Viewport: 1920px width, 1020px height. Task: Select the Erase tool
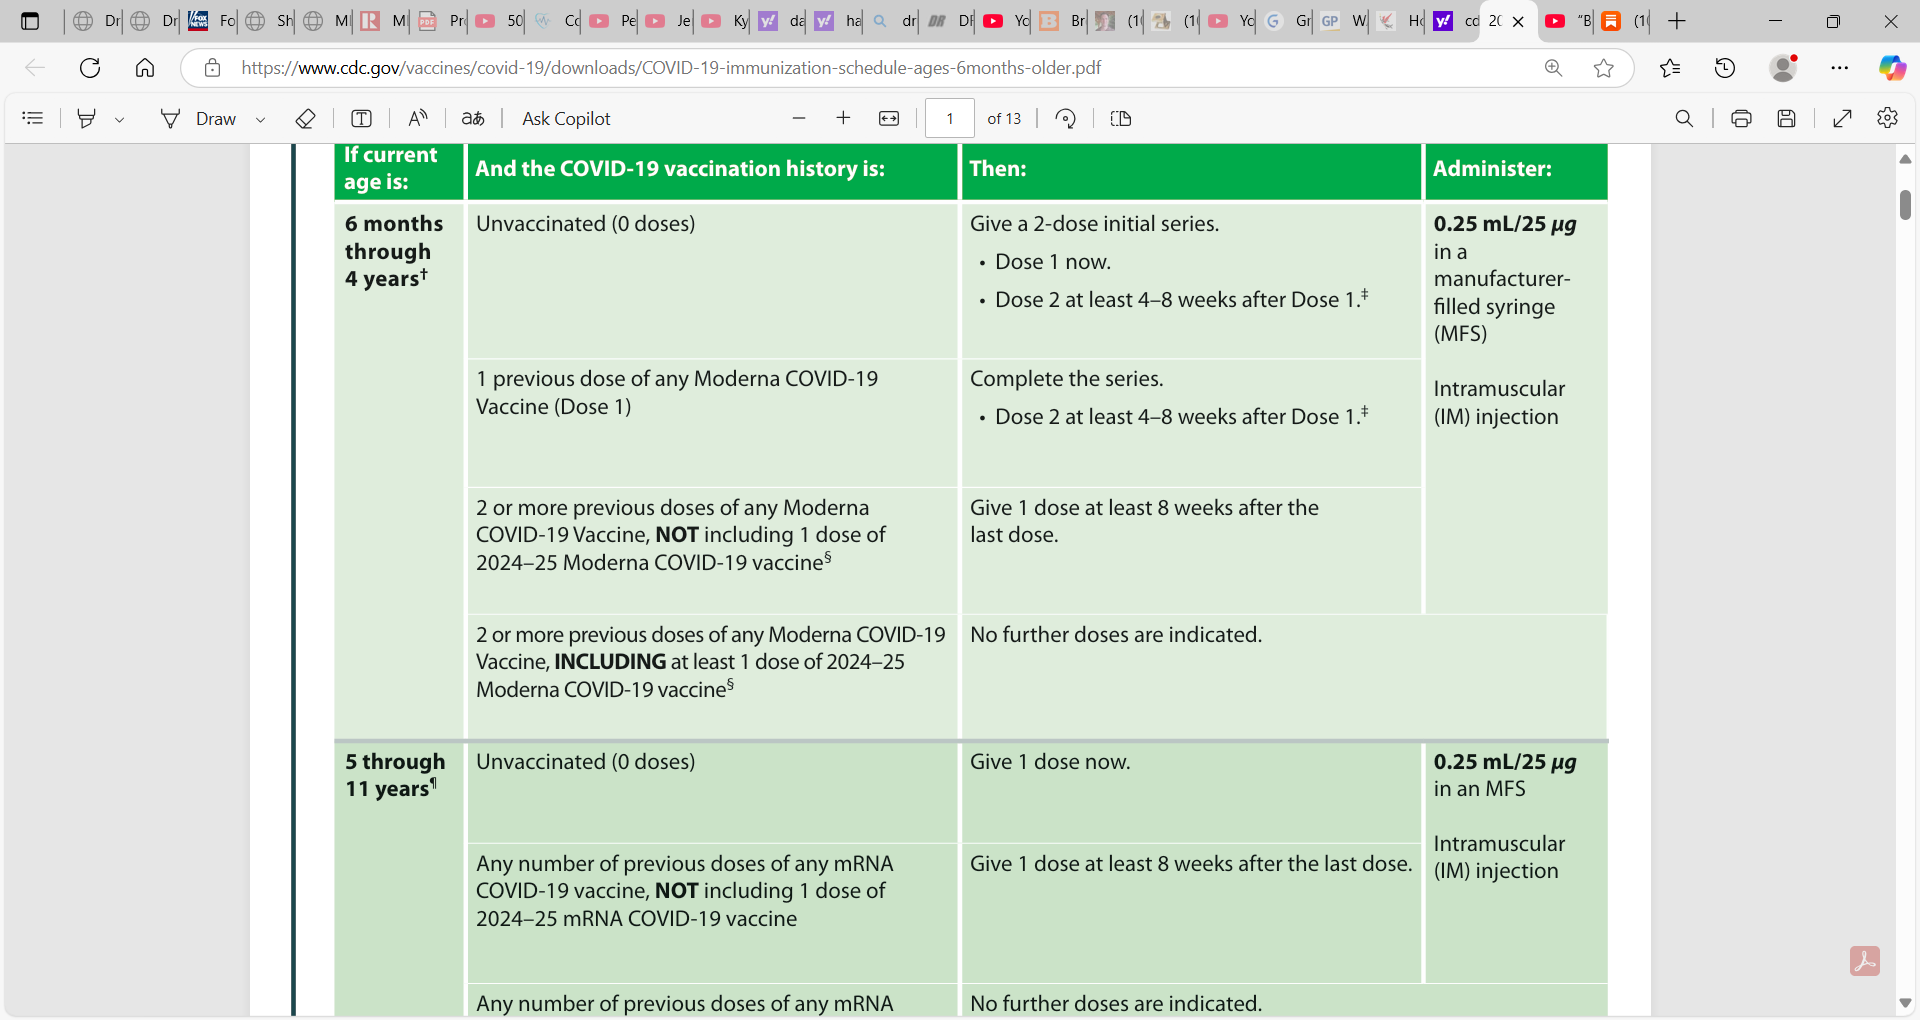coord(306,118)
